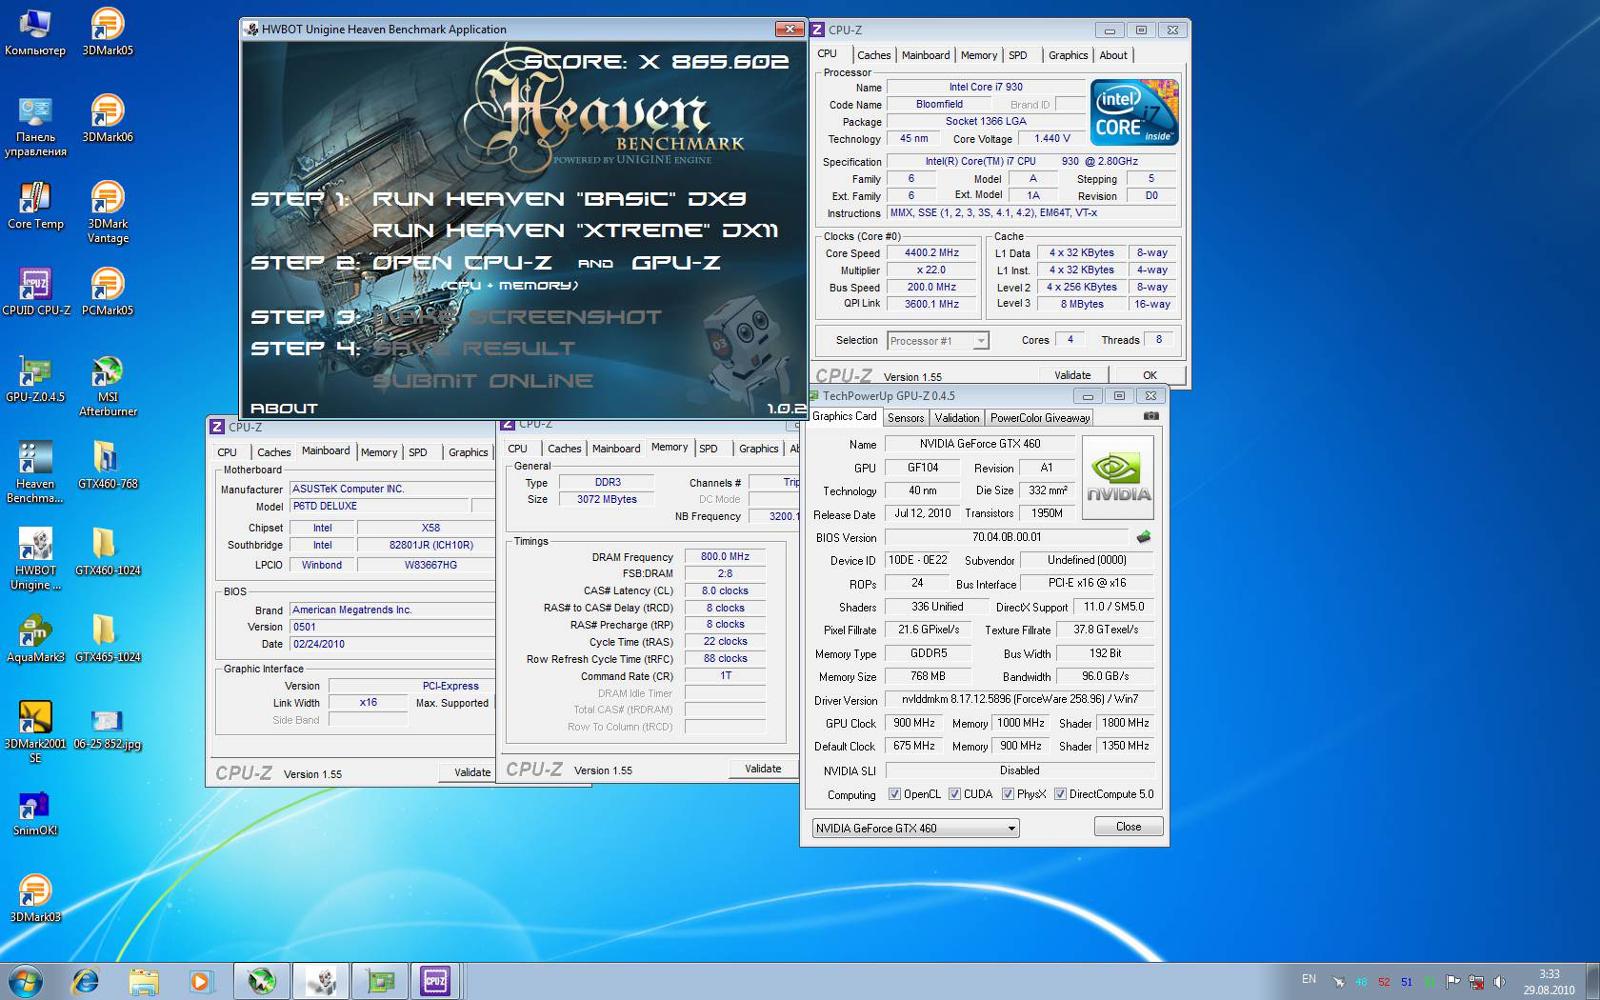Launch the 3DMark Vantage desktop shortcut
The height and width of the screenshot is (1000, 1600).
(107, 213)
